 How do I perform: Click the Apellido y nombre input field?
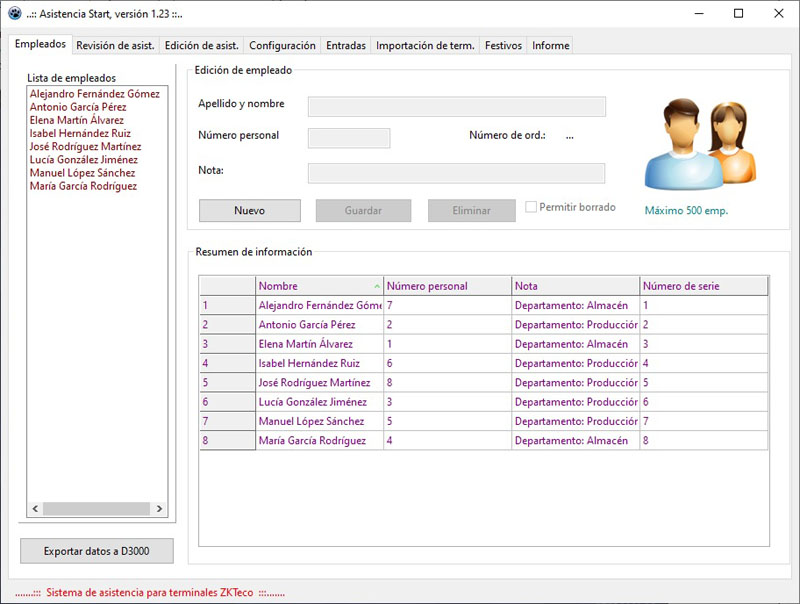coord(456,107)
